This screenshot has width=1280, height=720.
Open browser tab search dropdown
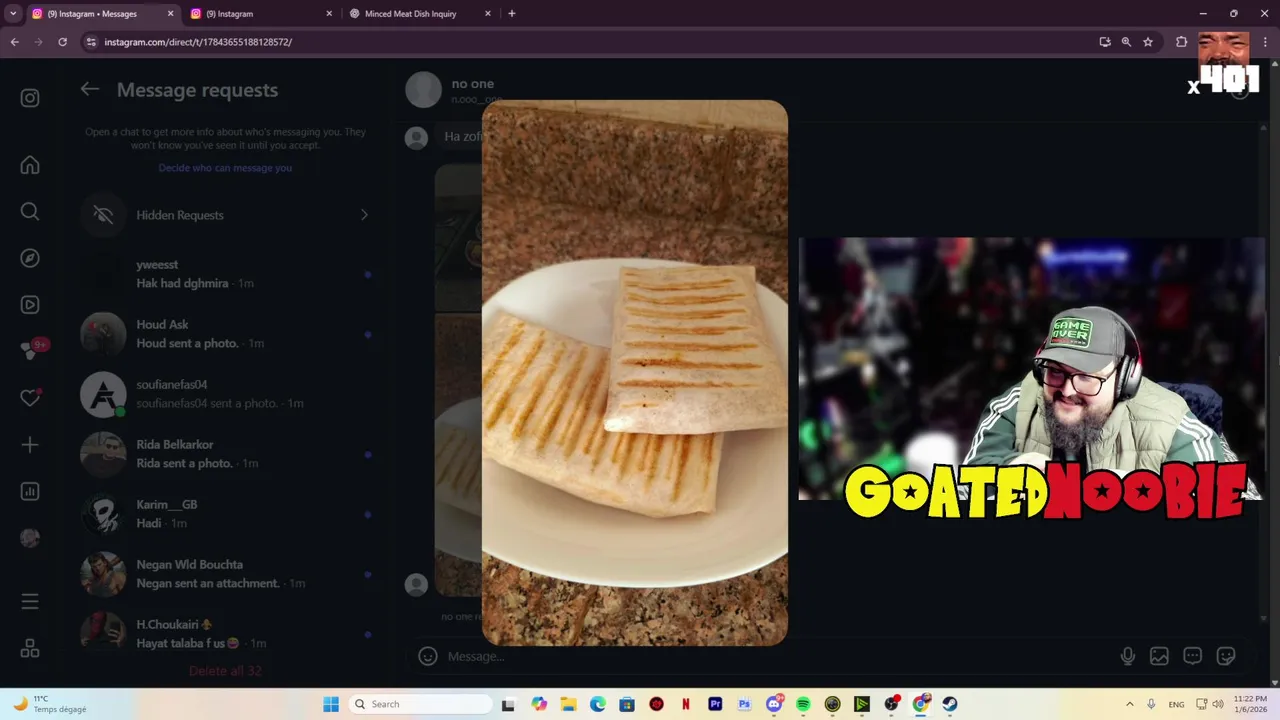(x=13, y=14)
